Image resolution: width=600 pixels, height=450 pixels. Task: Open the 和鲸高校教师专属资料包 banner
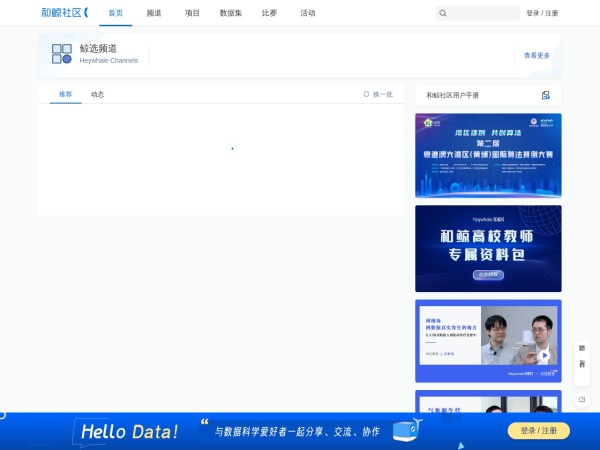[488, 248]
